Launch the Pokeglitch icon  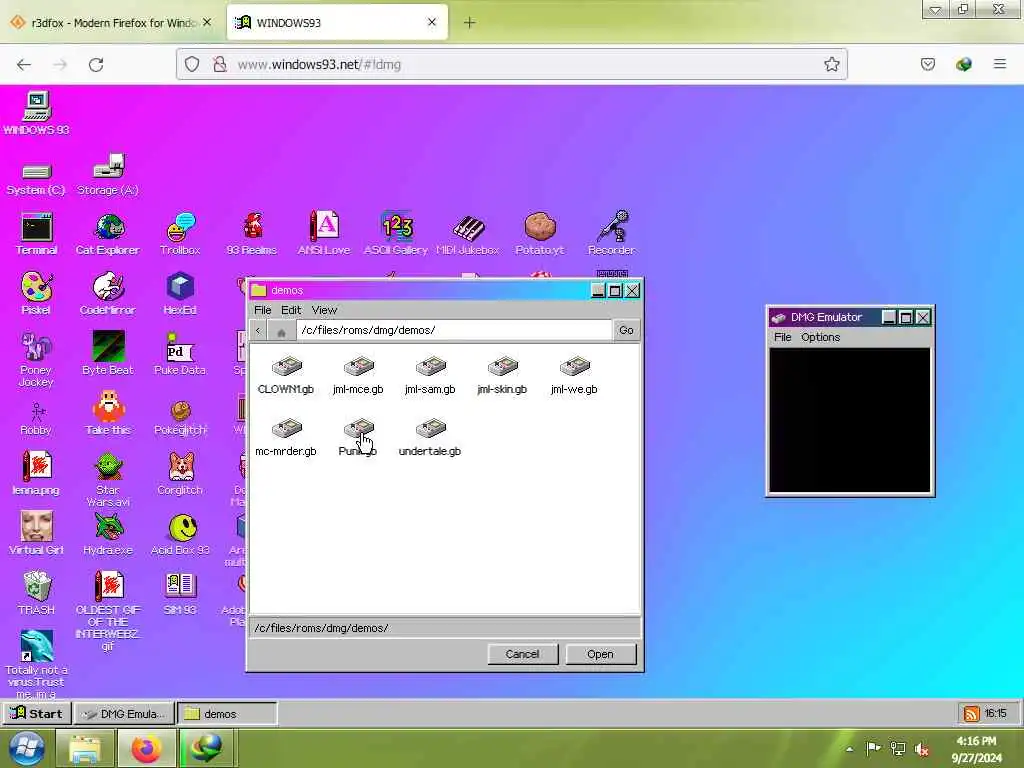coord(180,419)
